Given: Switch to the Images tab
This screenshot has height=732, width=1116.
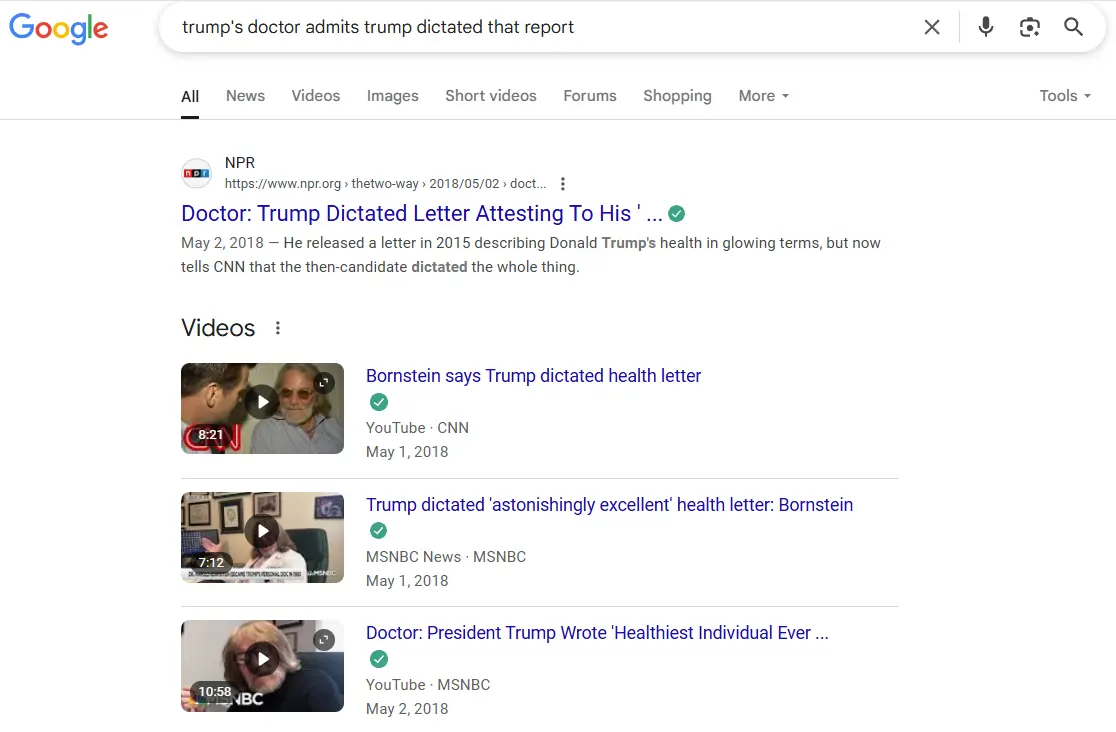Looking at the screenshot, I should (x=393, y=96).
